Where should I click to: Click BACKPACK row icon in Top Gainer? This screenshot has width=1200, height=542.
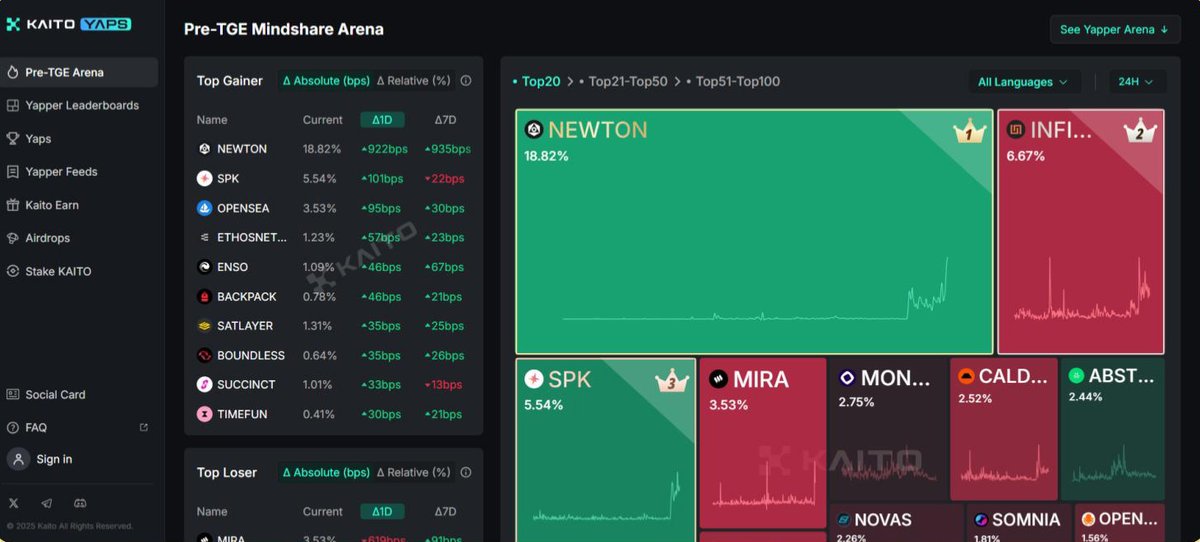(204, 296)
